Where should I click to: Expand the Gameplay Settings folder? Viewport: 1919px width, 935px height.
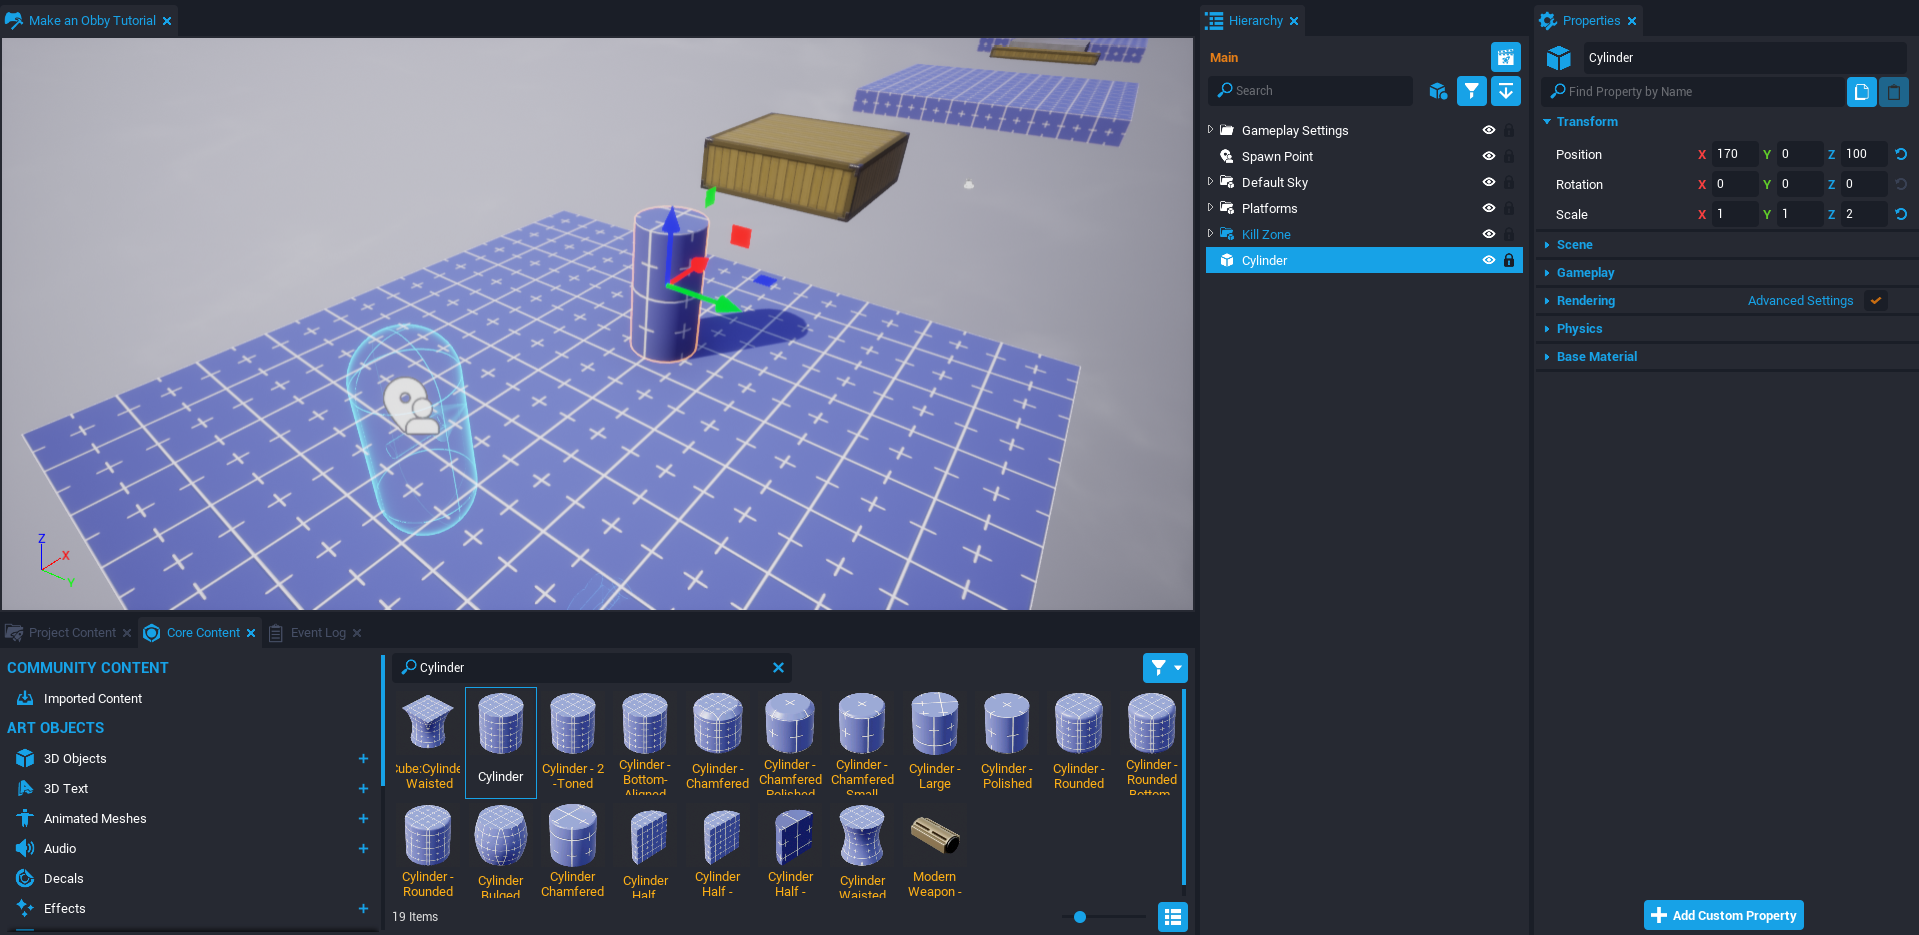tap(1210, 130)
